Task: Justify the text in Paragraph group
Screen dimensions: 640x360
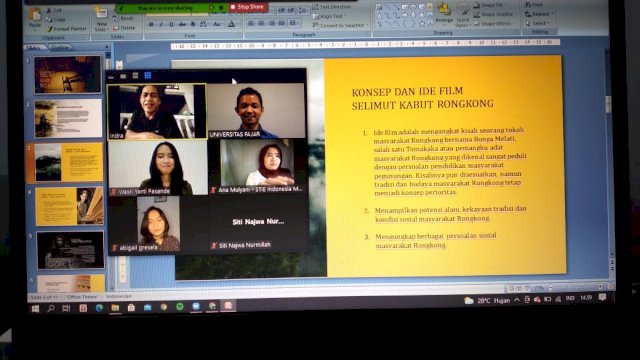Action: point(282,23)
